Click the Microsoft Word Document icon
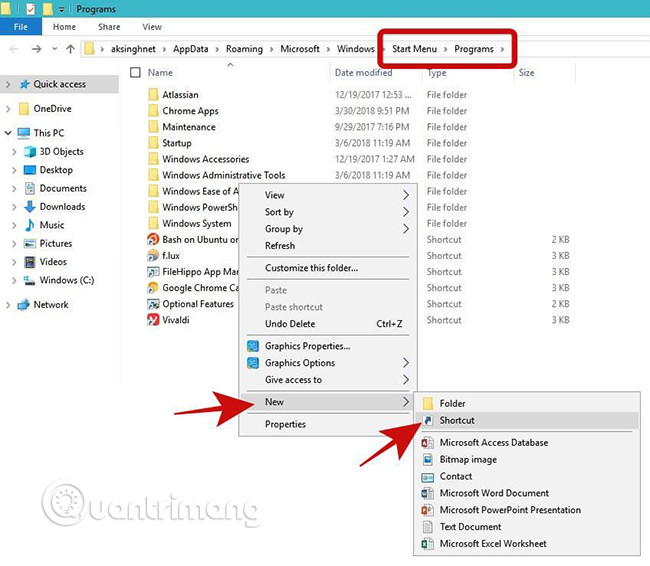The image size is (650, 566). coord(427,493)
